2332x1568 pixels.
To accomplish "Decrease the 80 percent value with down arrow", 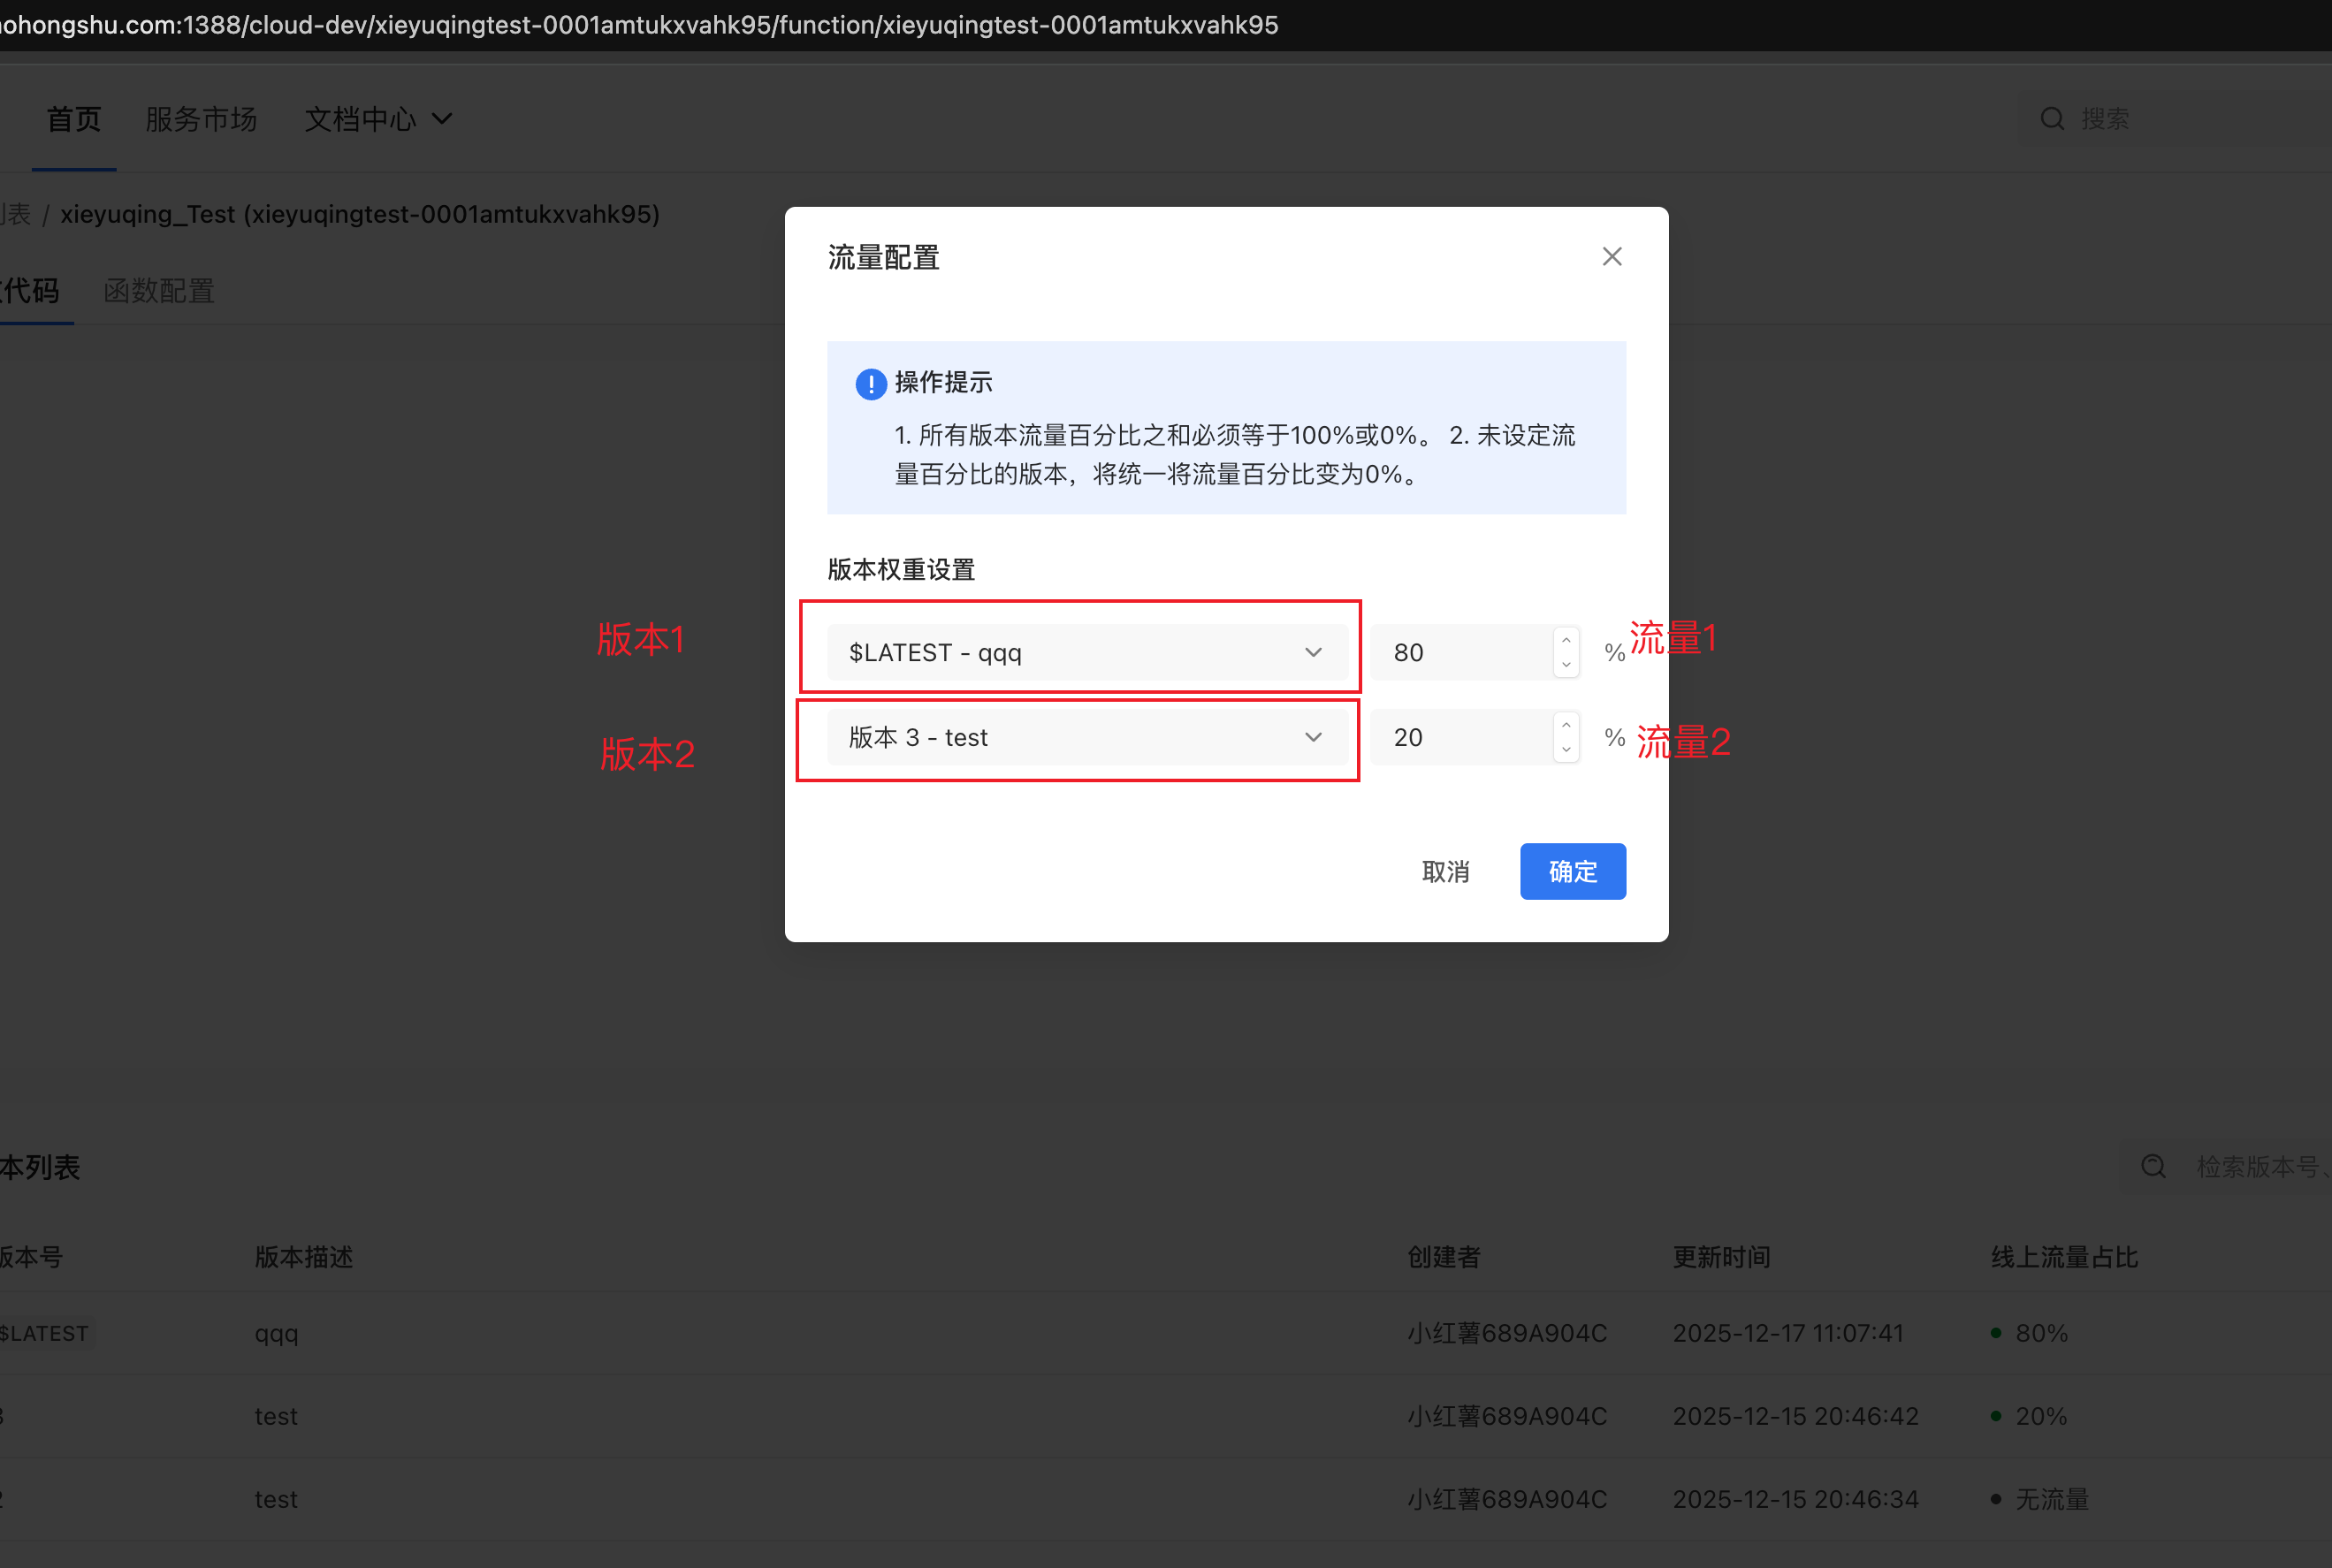I will pyautogui.click(x=1566, y=665).
